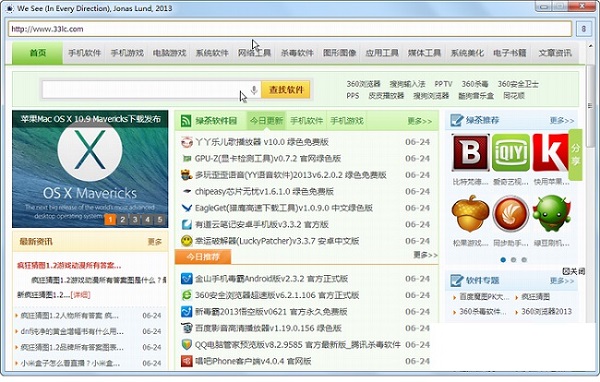Click the microphone icon in the search box
This screenshot has width=600, height=382.
[x=254, y=90]
